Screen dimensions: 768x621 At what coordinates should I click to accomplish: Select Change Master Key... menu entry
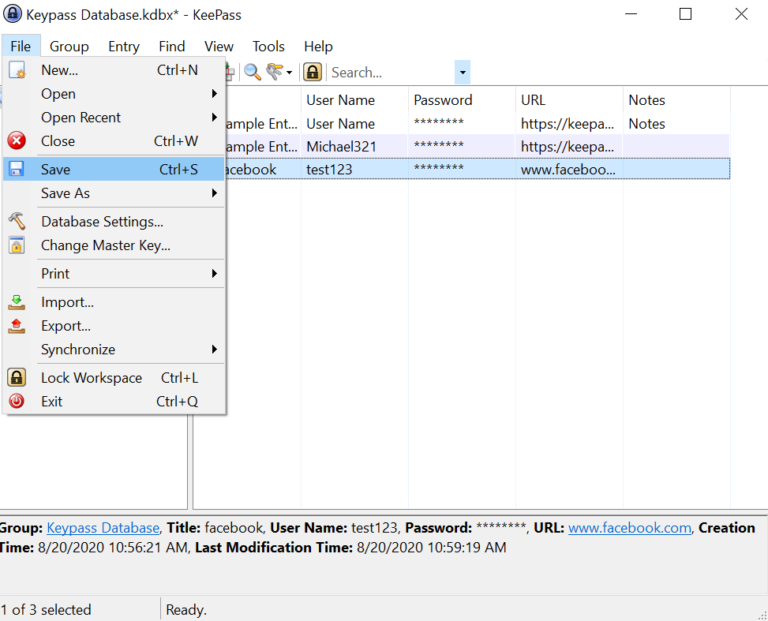[x=114, y=245]
